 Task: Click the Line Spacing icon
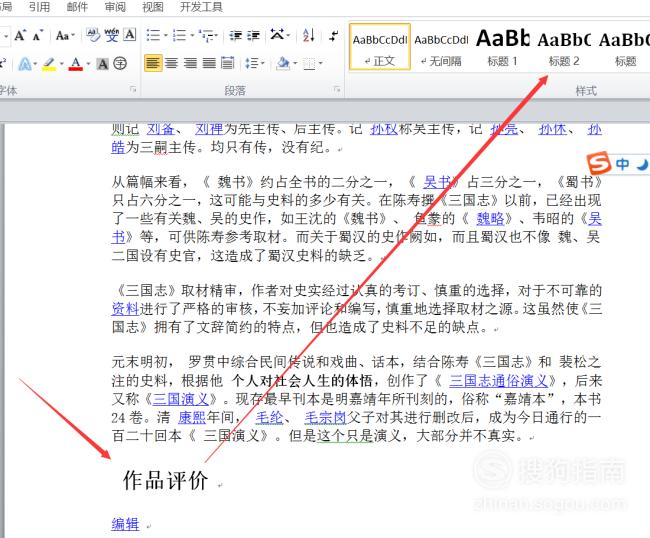coord(251,63)
